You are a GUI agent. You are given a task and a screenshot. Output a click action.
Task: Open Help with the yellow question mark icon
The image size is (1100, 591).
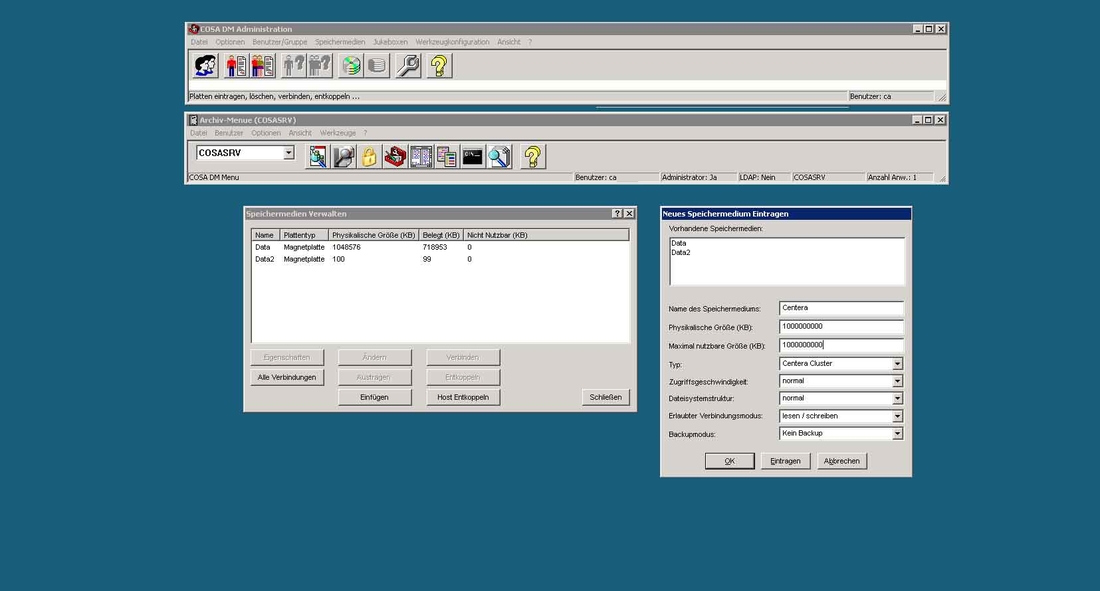coord(438,65)
